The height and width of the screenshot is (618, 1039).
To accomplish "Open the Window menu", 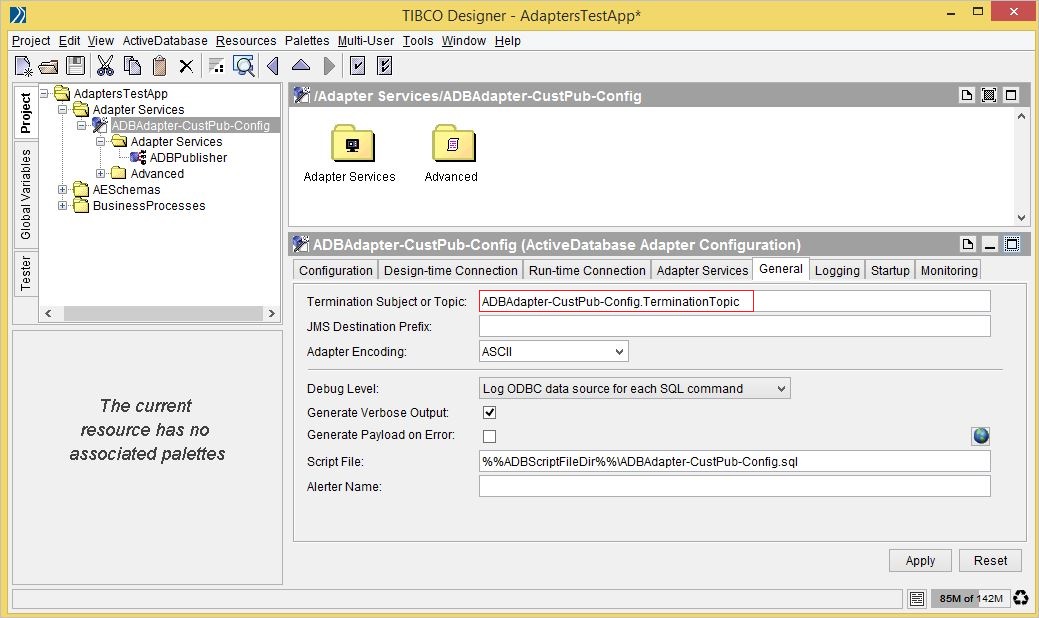I will point(464,41).
